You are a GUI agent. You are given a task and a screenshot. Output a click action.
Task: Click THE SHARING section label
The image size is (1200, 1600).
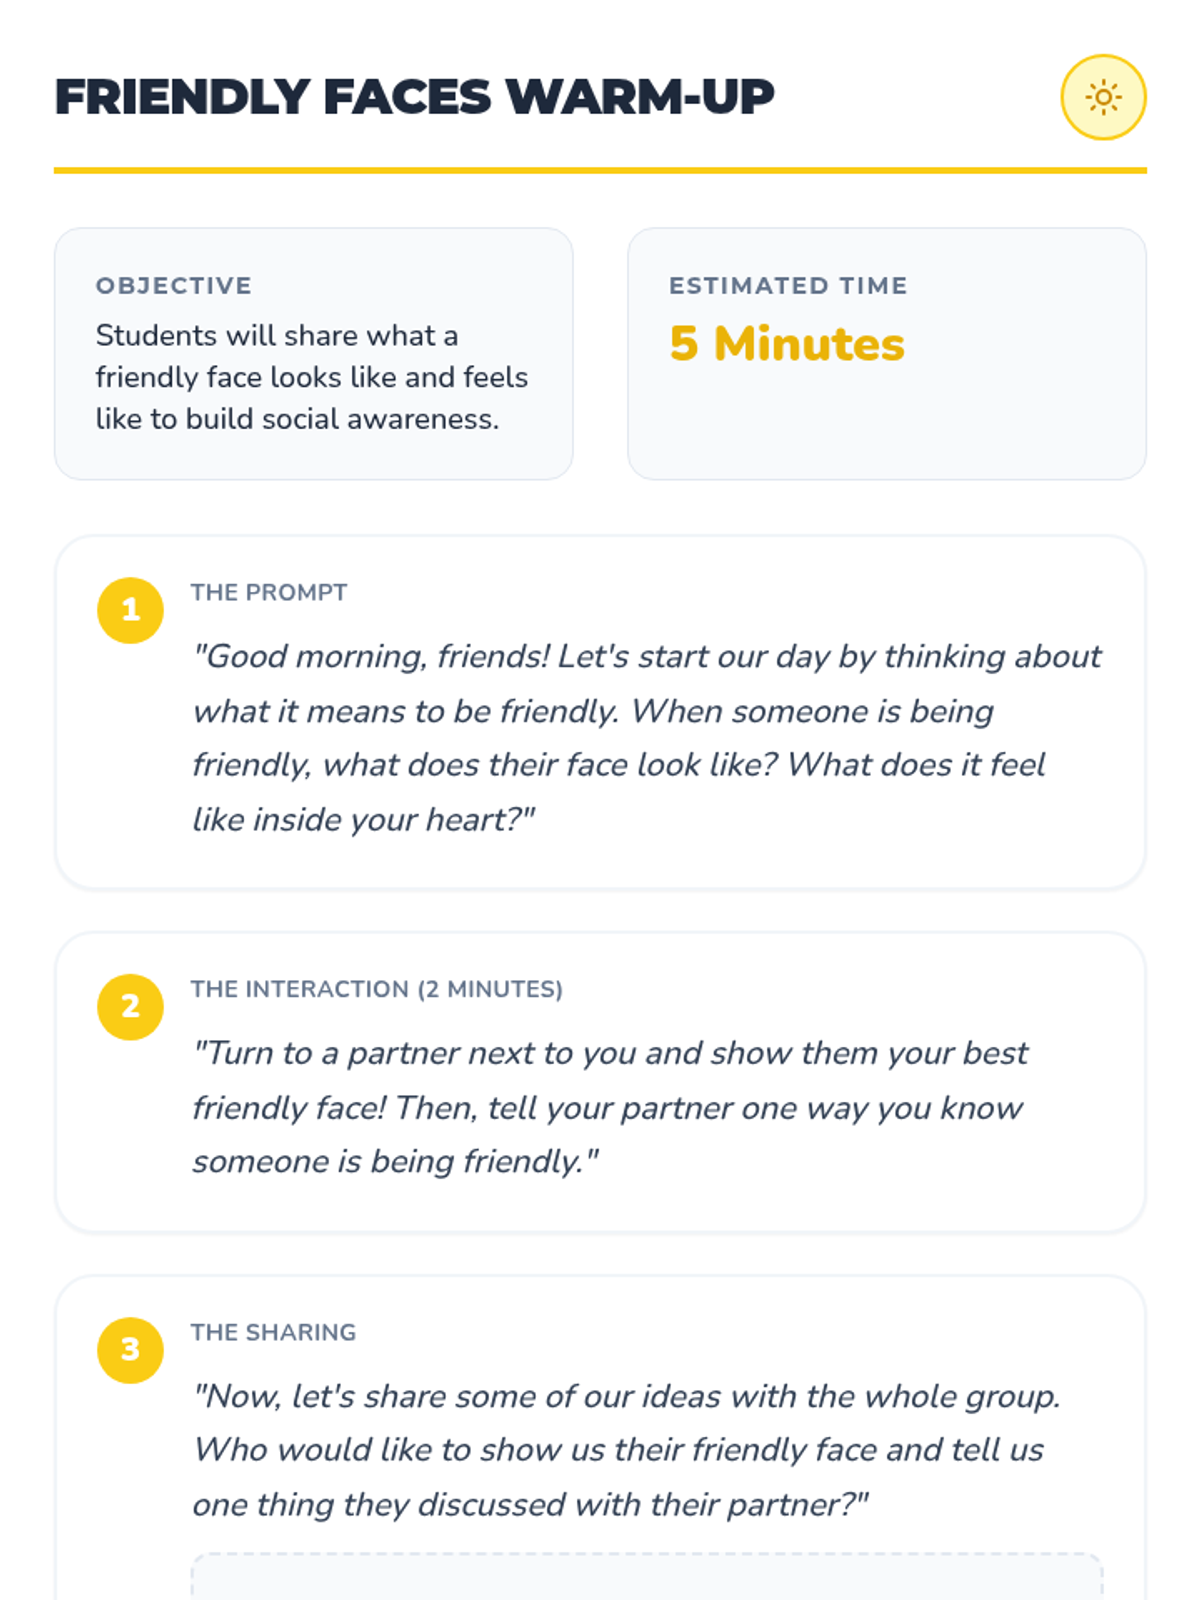tap(274, 1332)
